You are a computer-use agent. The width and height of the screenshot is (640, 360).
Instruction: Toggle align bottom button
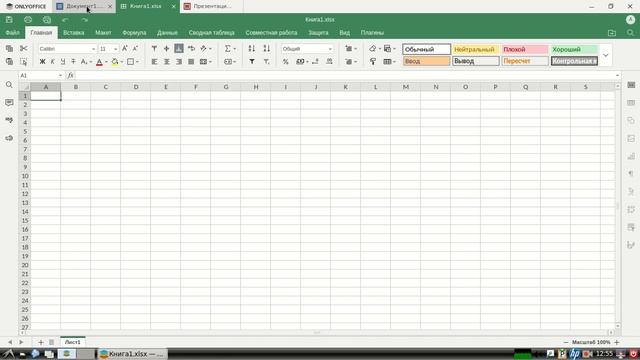click(179, 49)
